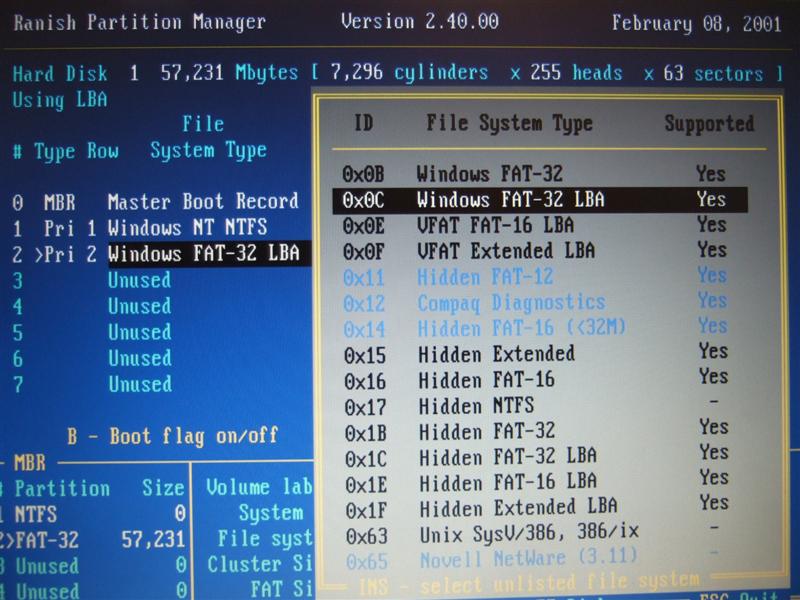Screen dimensions: 800x600
Task: Choose 0x12 Compaq Diagnostics type
Action: 535,302
